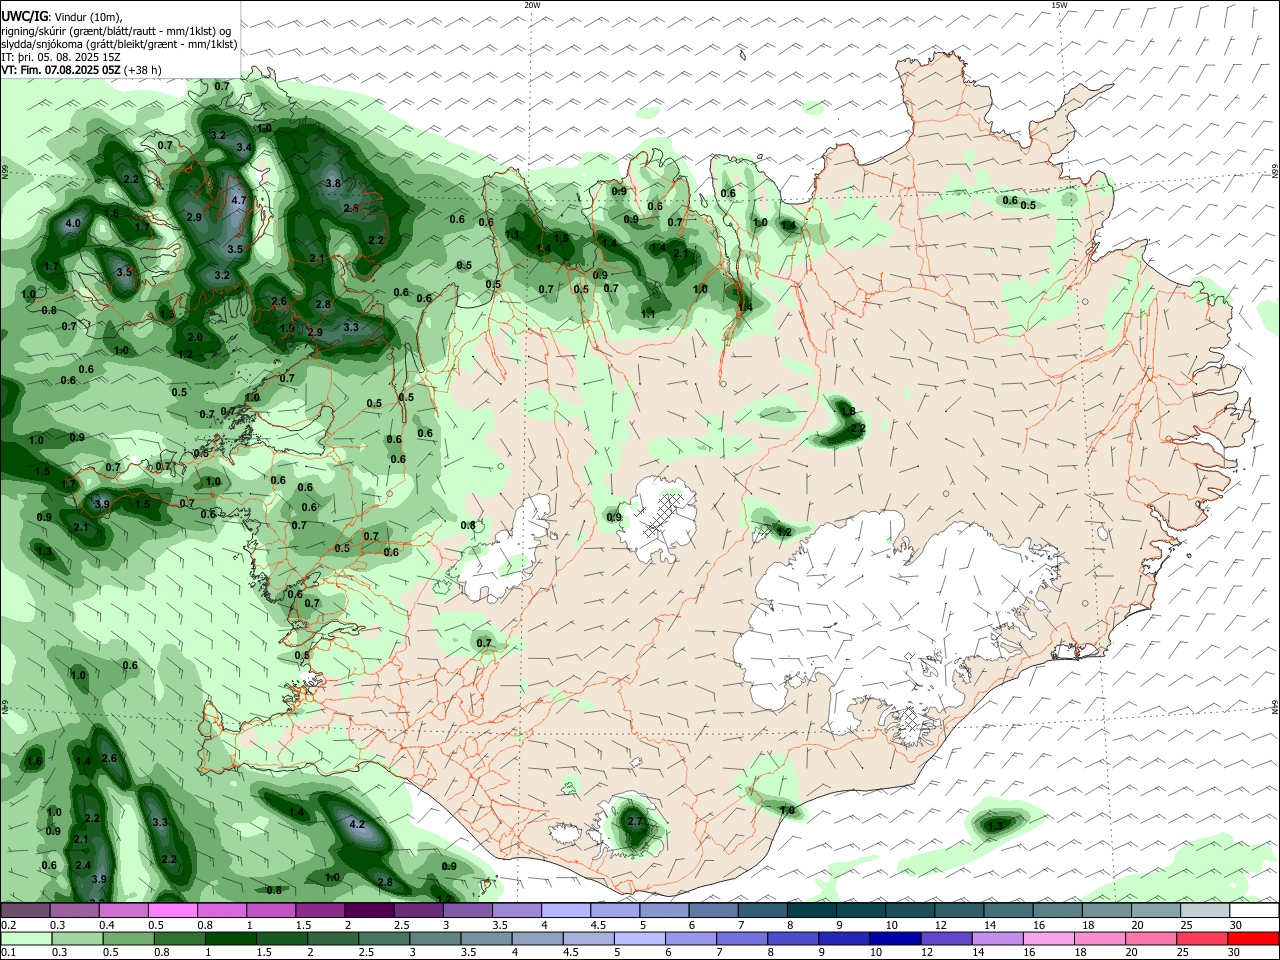
Task: Click the 0.1 label on the lower scale
Action: tap(8, 953)
